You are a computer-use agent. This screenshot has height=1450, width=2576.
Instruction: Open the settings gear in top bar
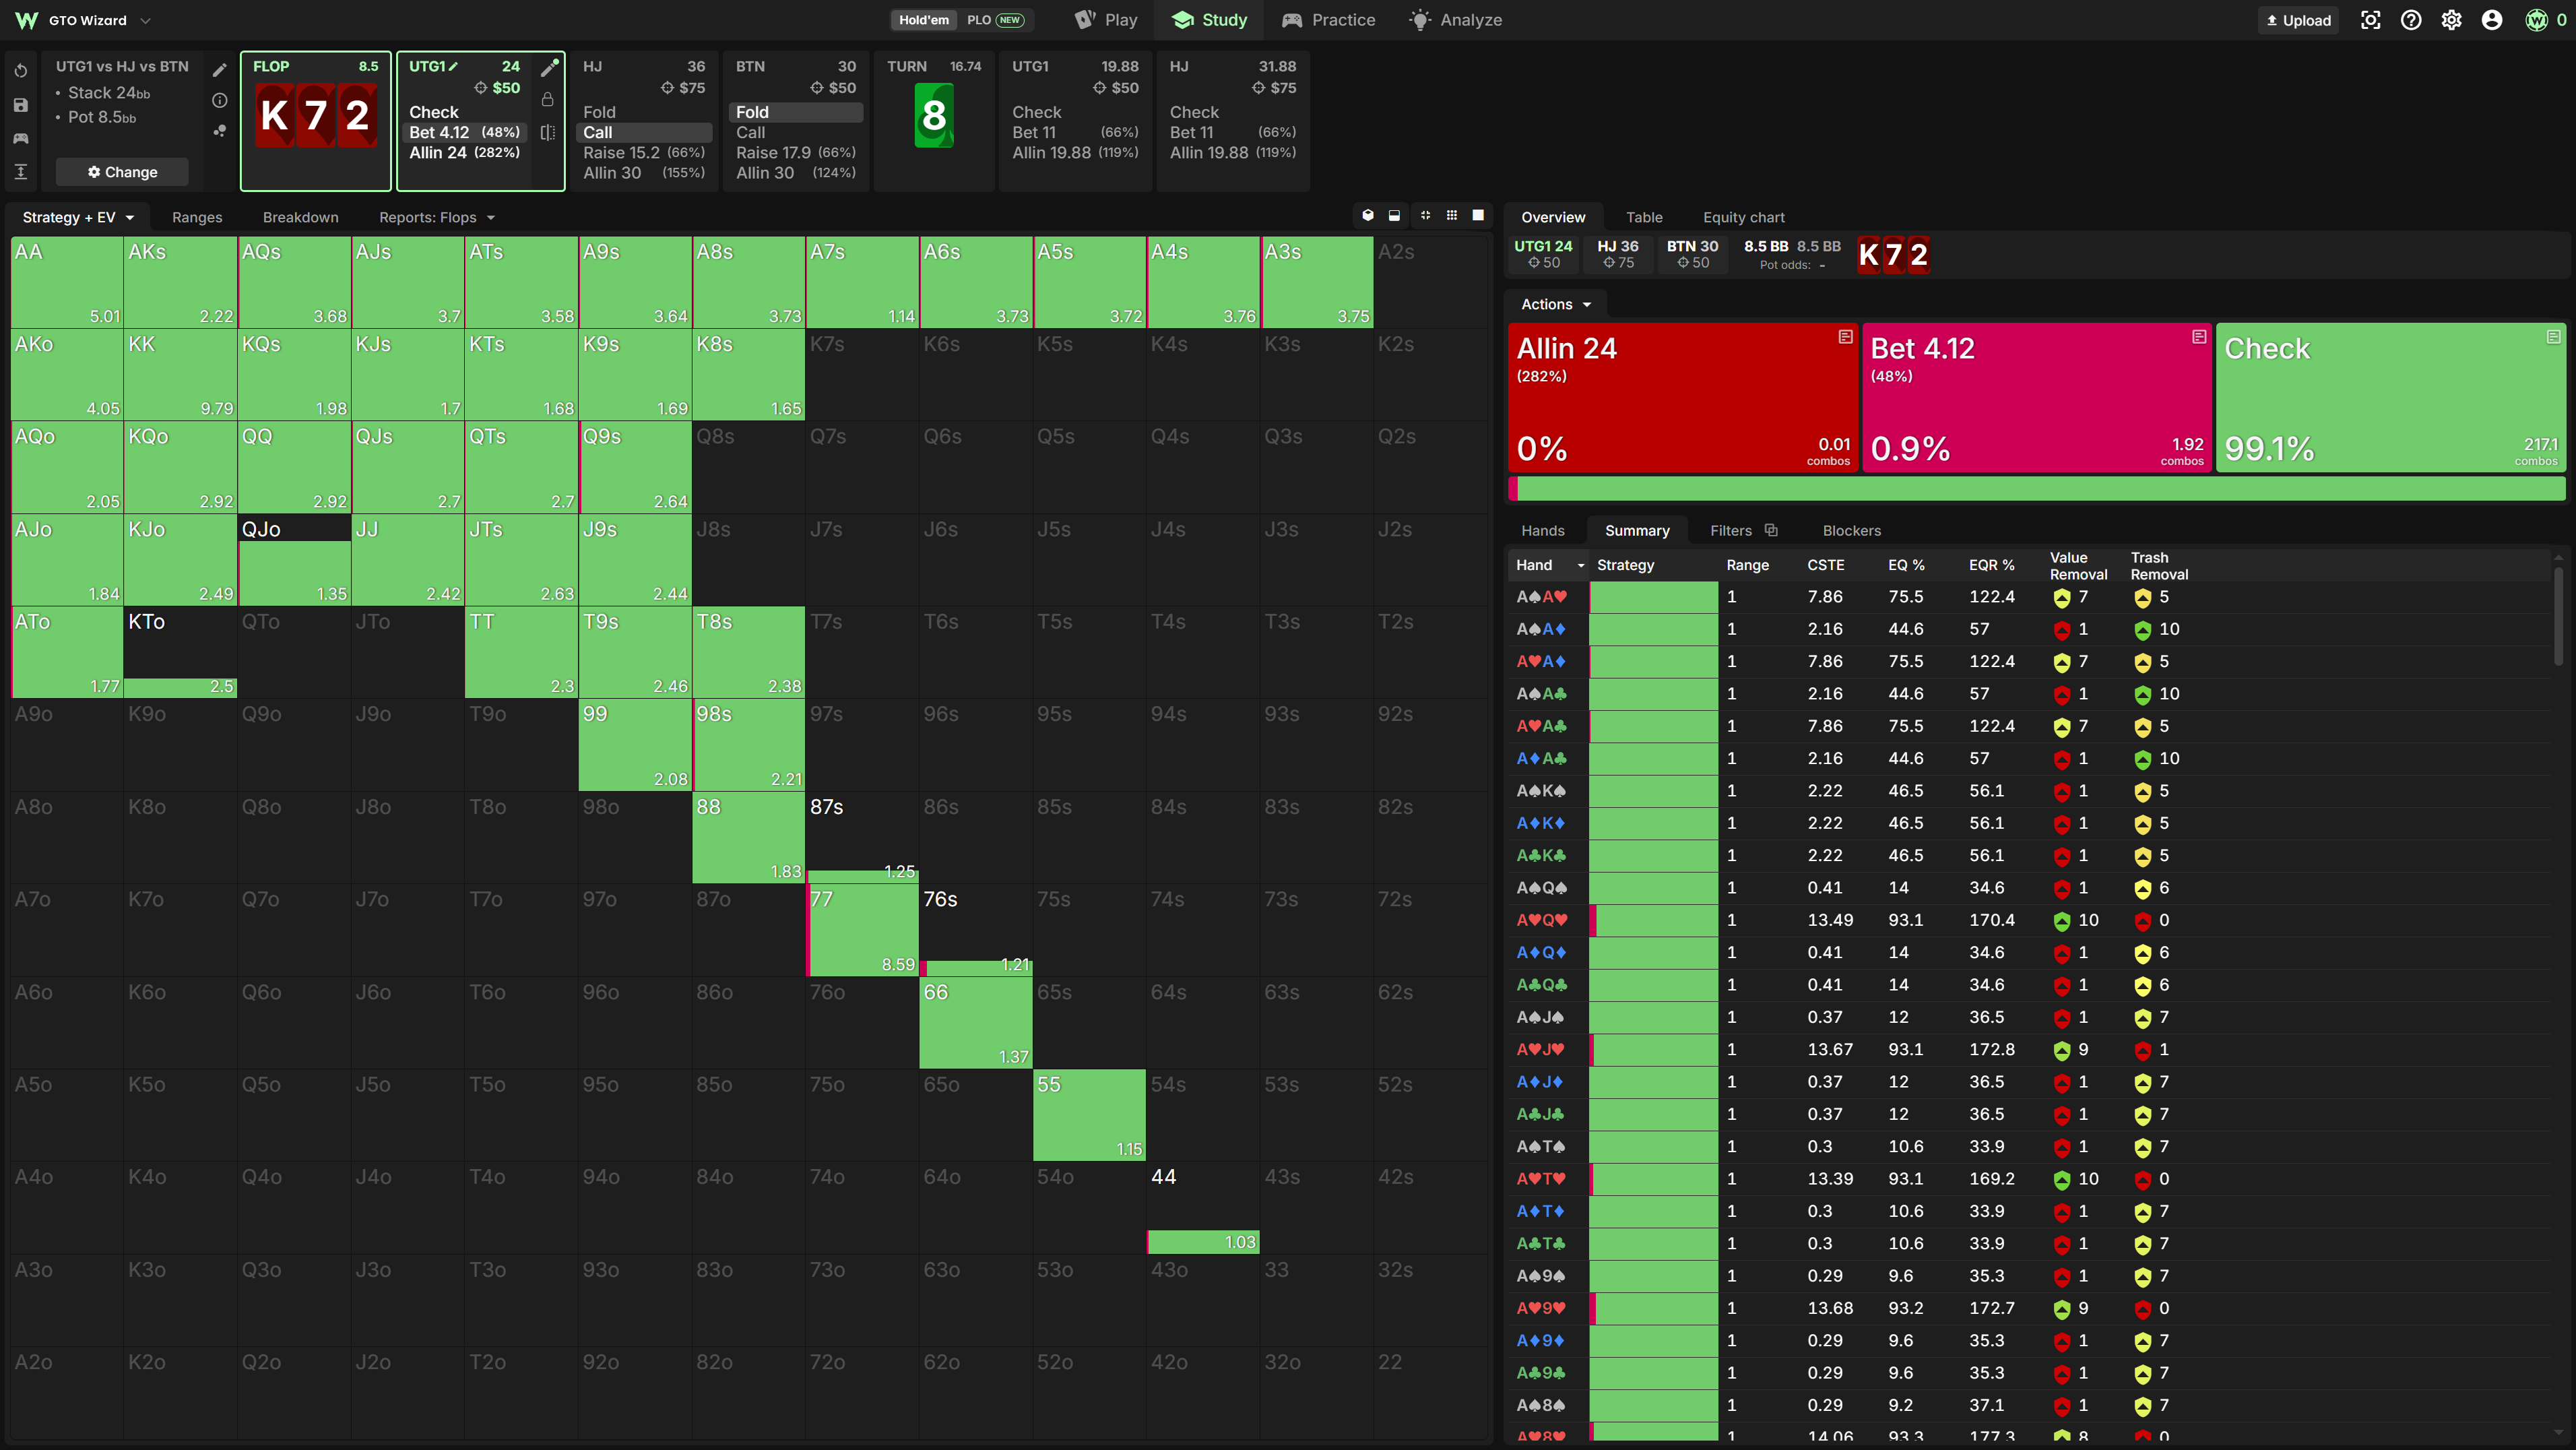tap(2451, 20)
